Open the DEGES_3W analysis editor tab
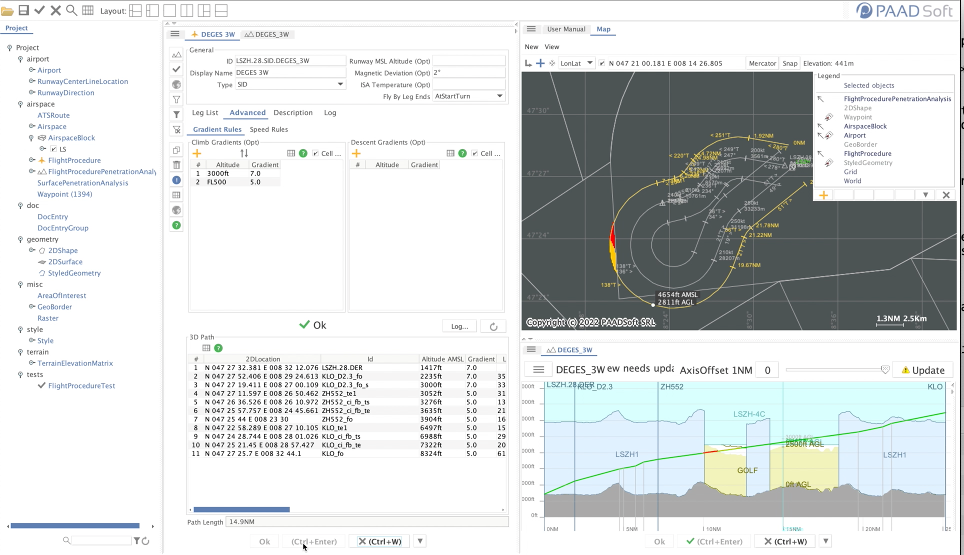 pyautogui.click(x=267, y=34)
